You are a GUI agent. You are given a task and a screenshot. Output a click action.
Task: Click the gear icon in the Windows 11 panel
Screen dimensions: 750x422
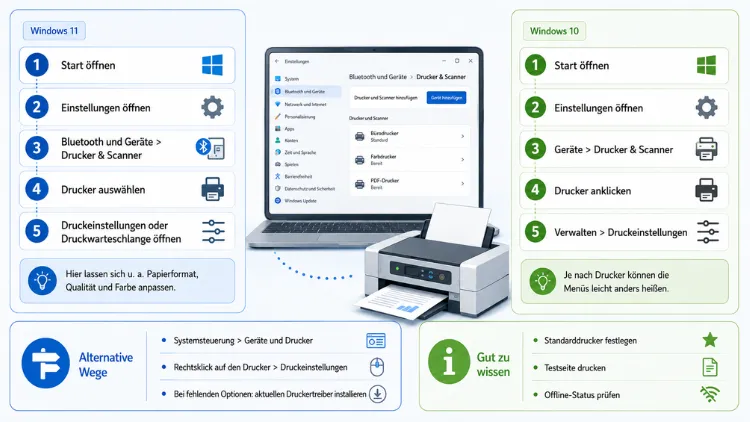(212, 107)
